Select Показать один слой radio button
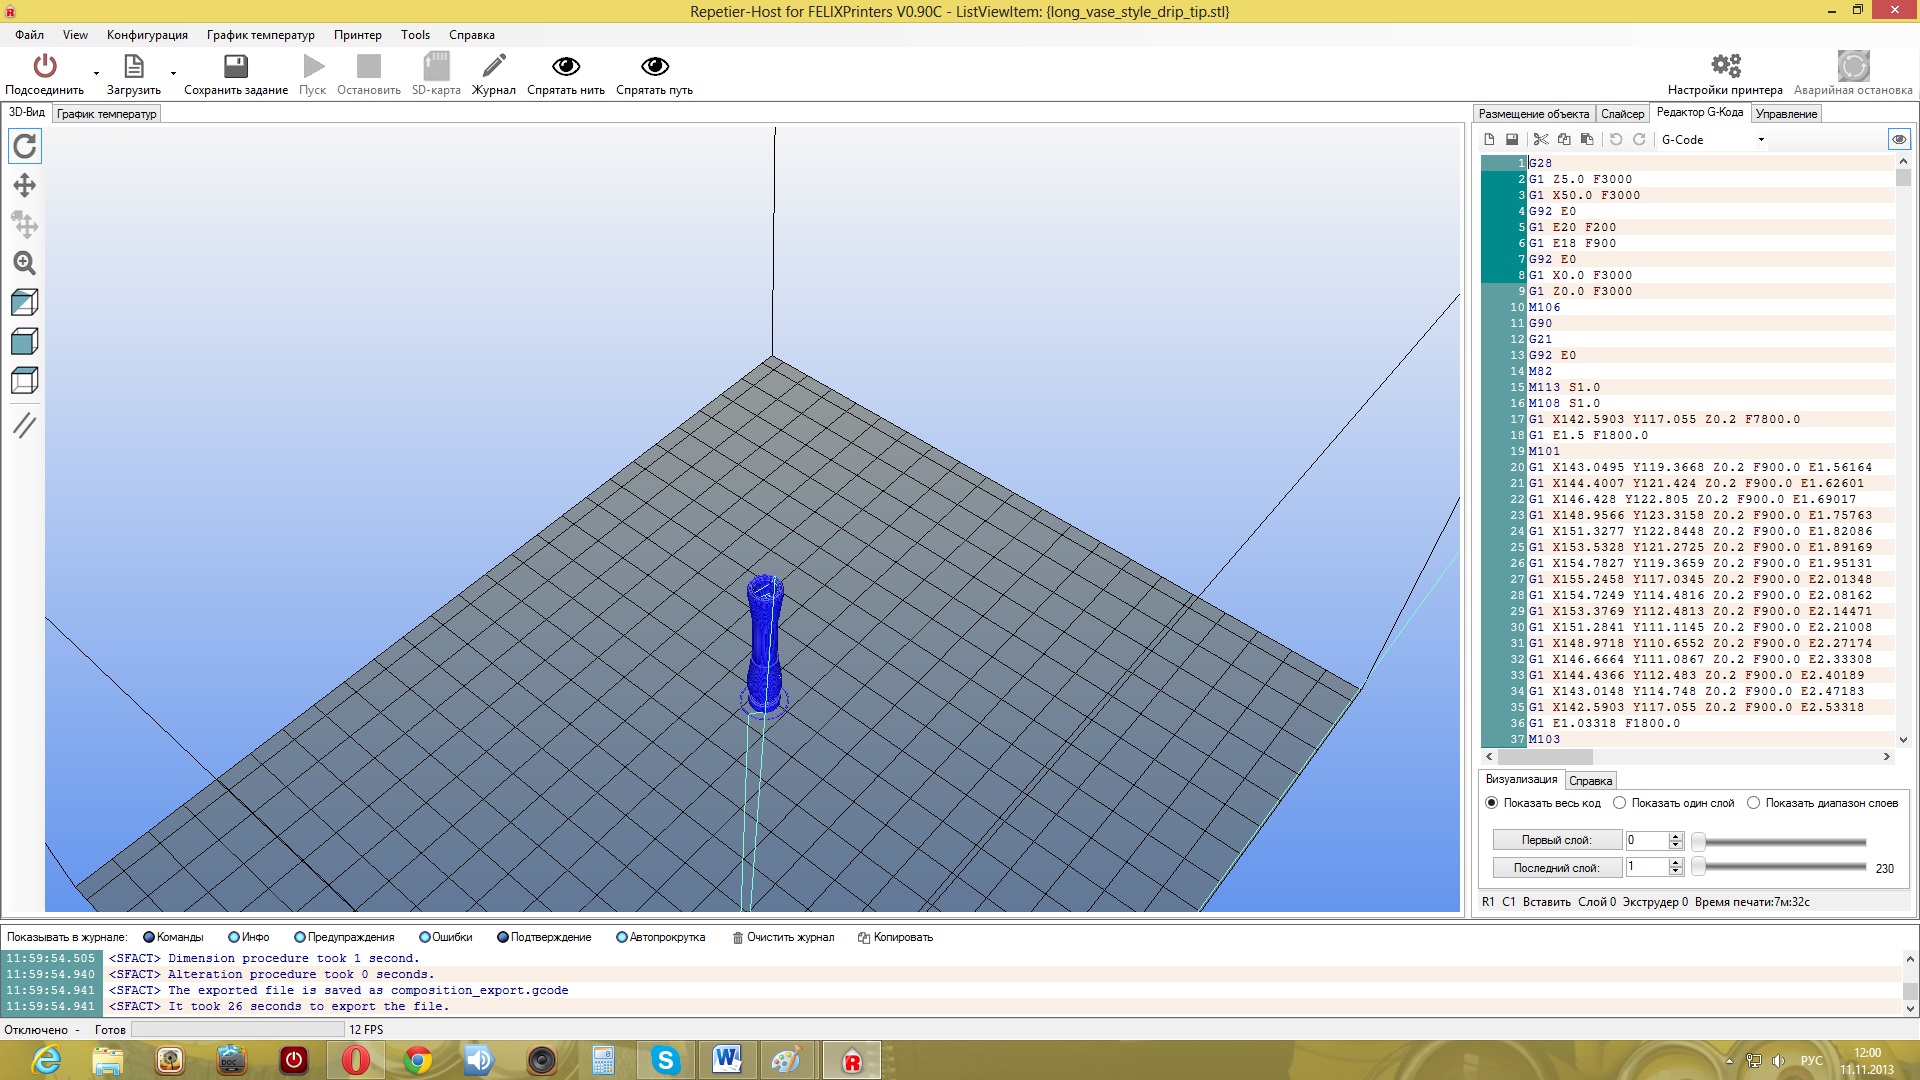 (x=1620, y=803)
